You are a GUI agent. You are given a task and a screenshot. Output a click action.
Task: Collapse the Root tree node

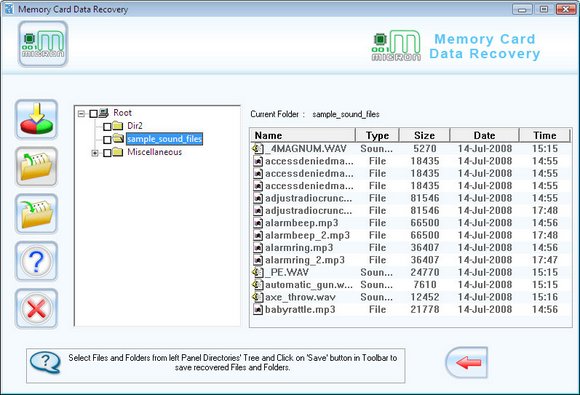pos(81,114)
